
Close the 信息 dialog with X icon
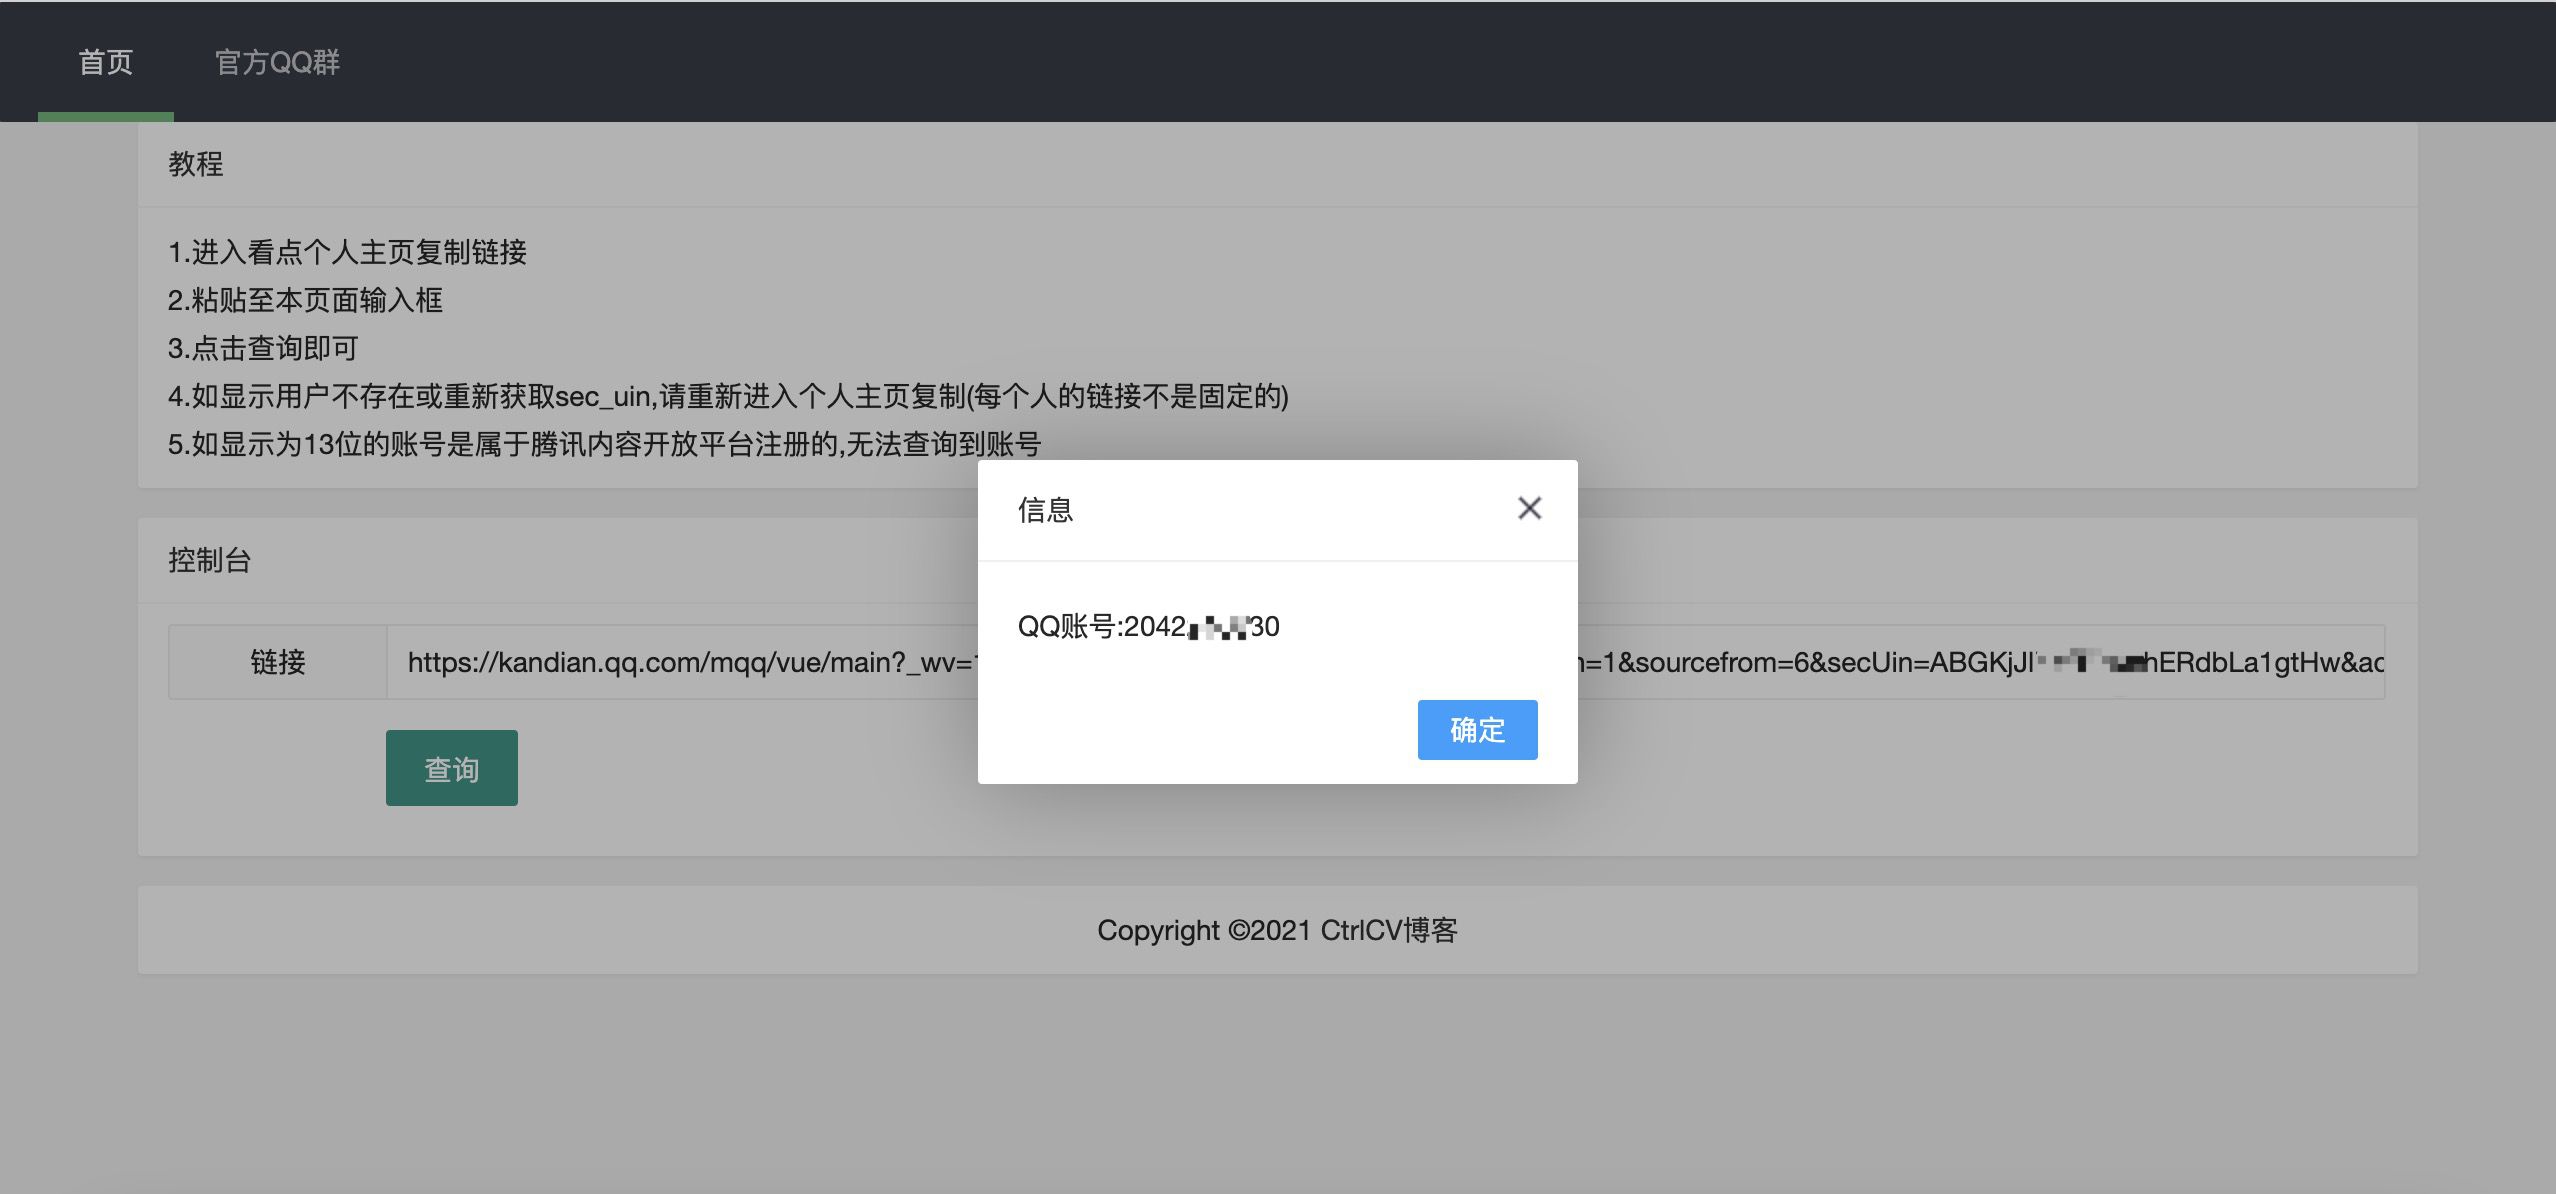(1529, 508)
